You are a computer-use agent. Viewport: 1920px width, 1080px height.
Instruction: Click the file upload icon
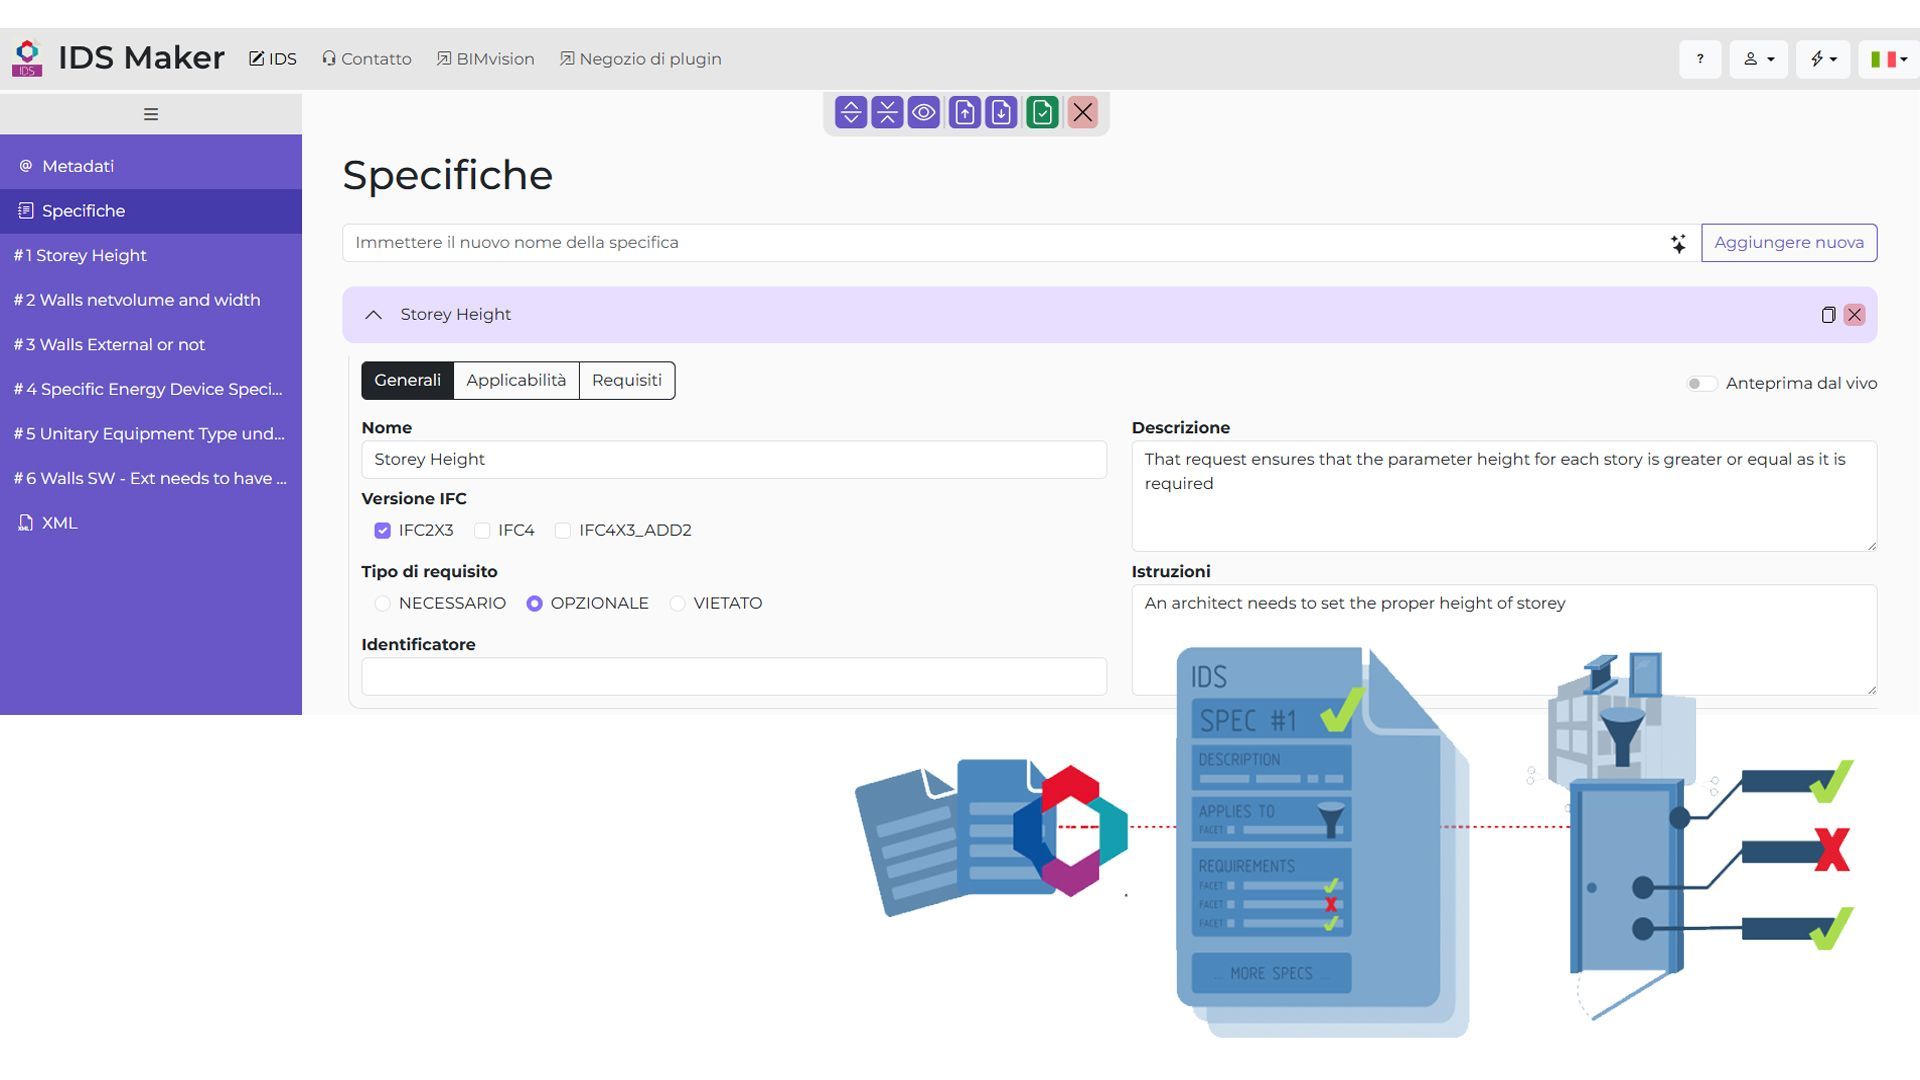(x=964, y=112)
